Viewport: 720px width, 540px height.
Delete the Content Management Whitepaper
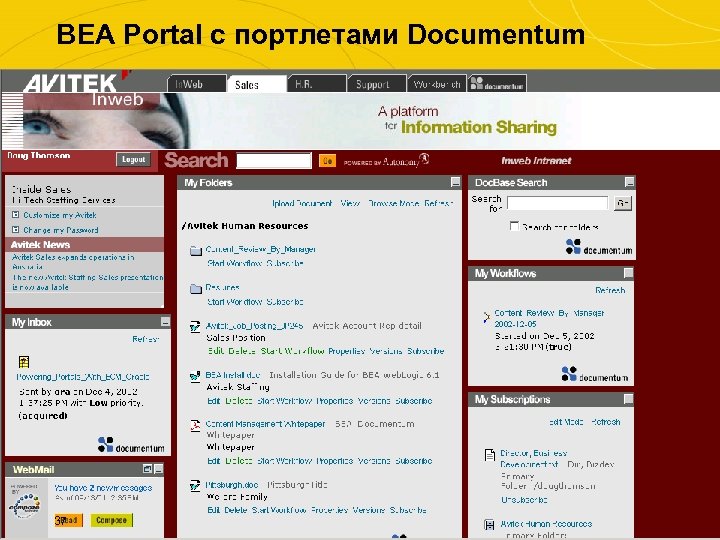pos(239,461)
